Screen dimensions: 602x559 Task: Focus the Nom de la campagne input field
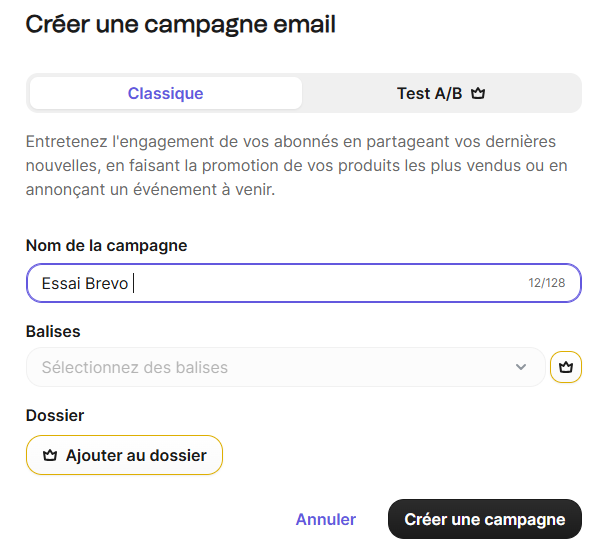330,283
